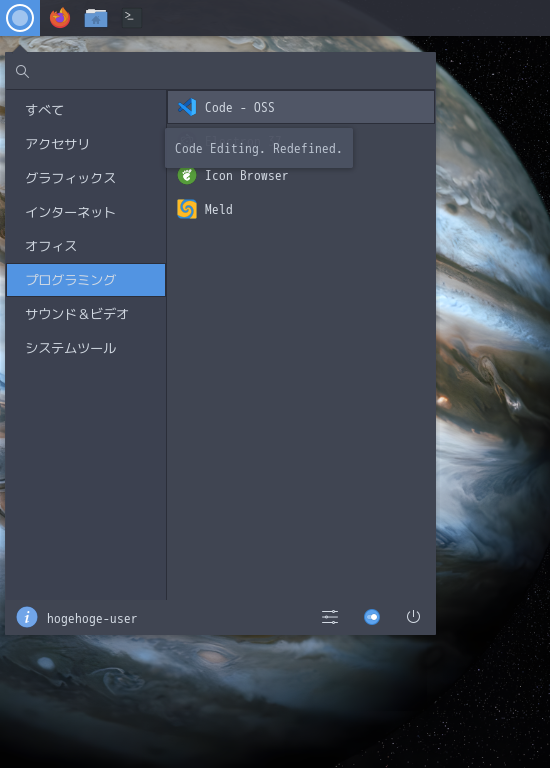The image size is (550, 768).
Task: Open the システムツール category
Action: point(86,348)
